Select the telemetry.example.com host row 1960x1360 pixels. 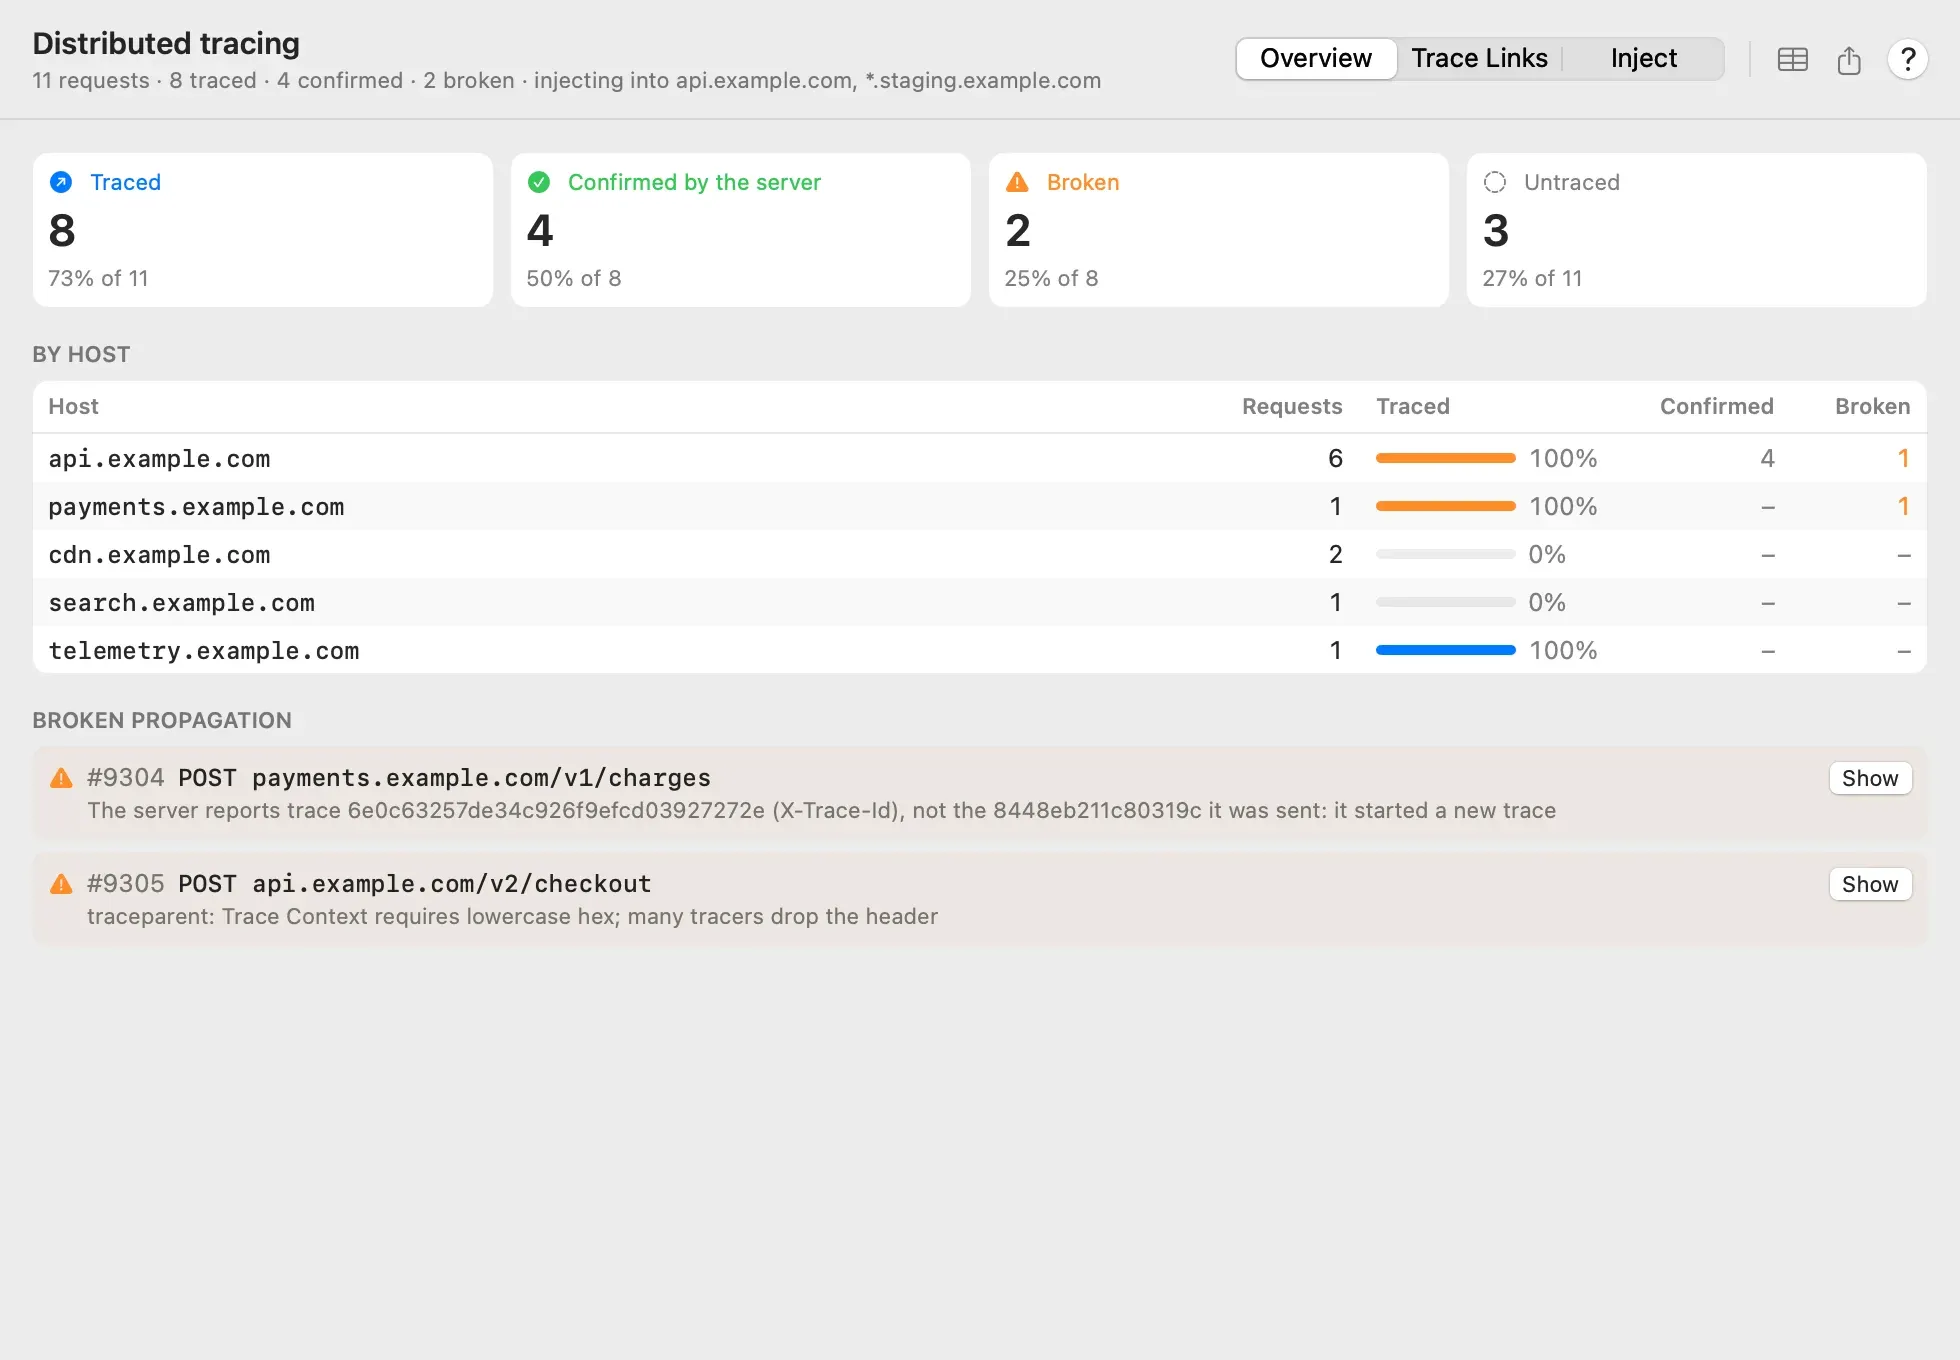[x=980, y=650]
